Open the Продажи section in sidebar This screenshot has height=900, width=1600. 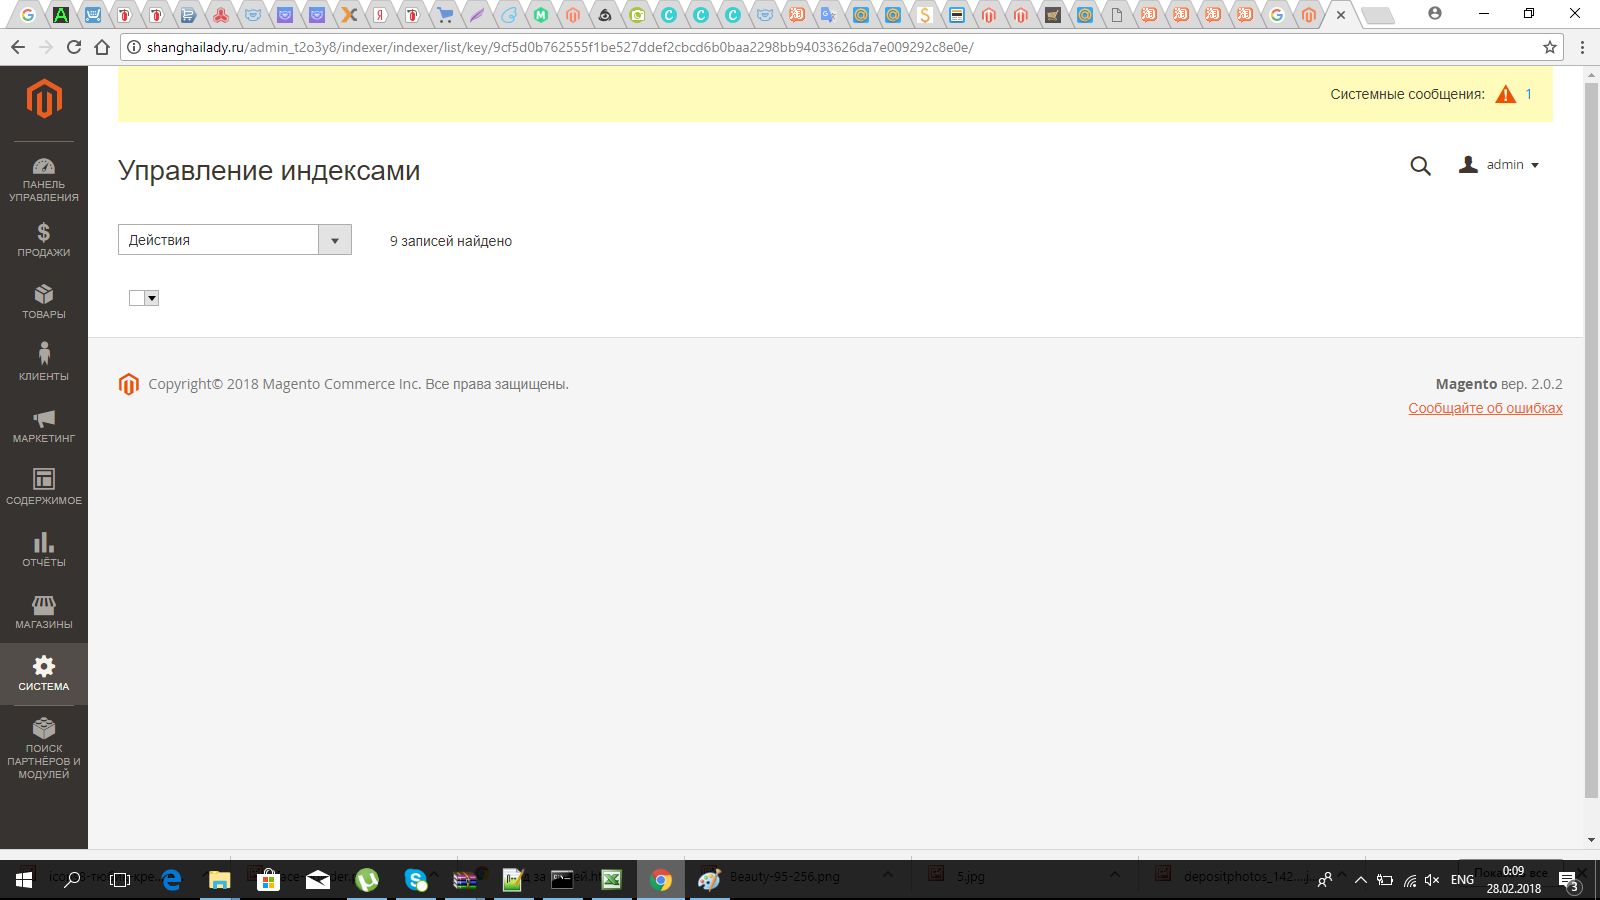click(x=44, y=242)
